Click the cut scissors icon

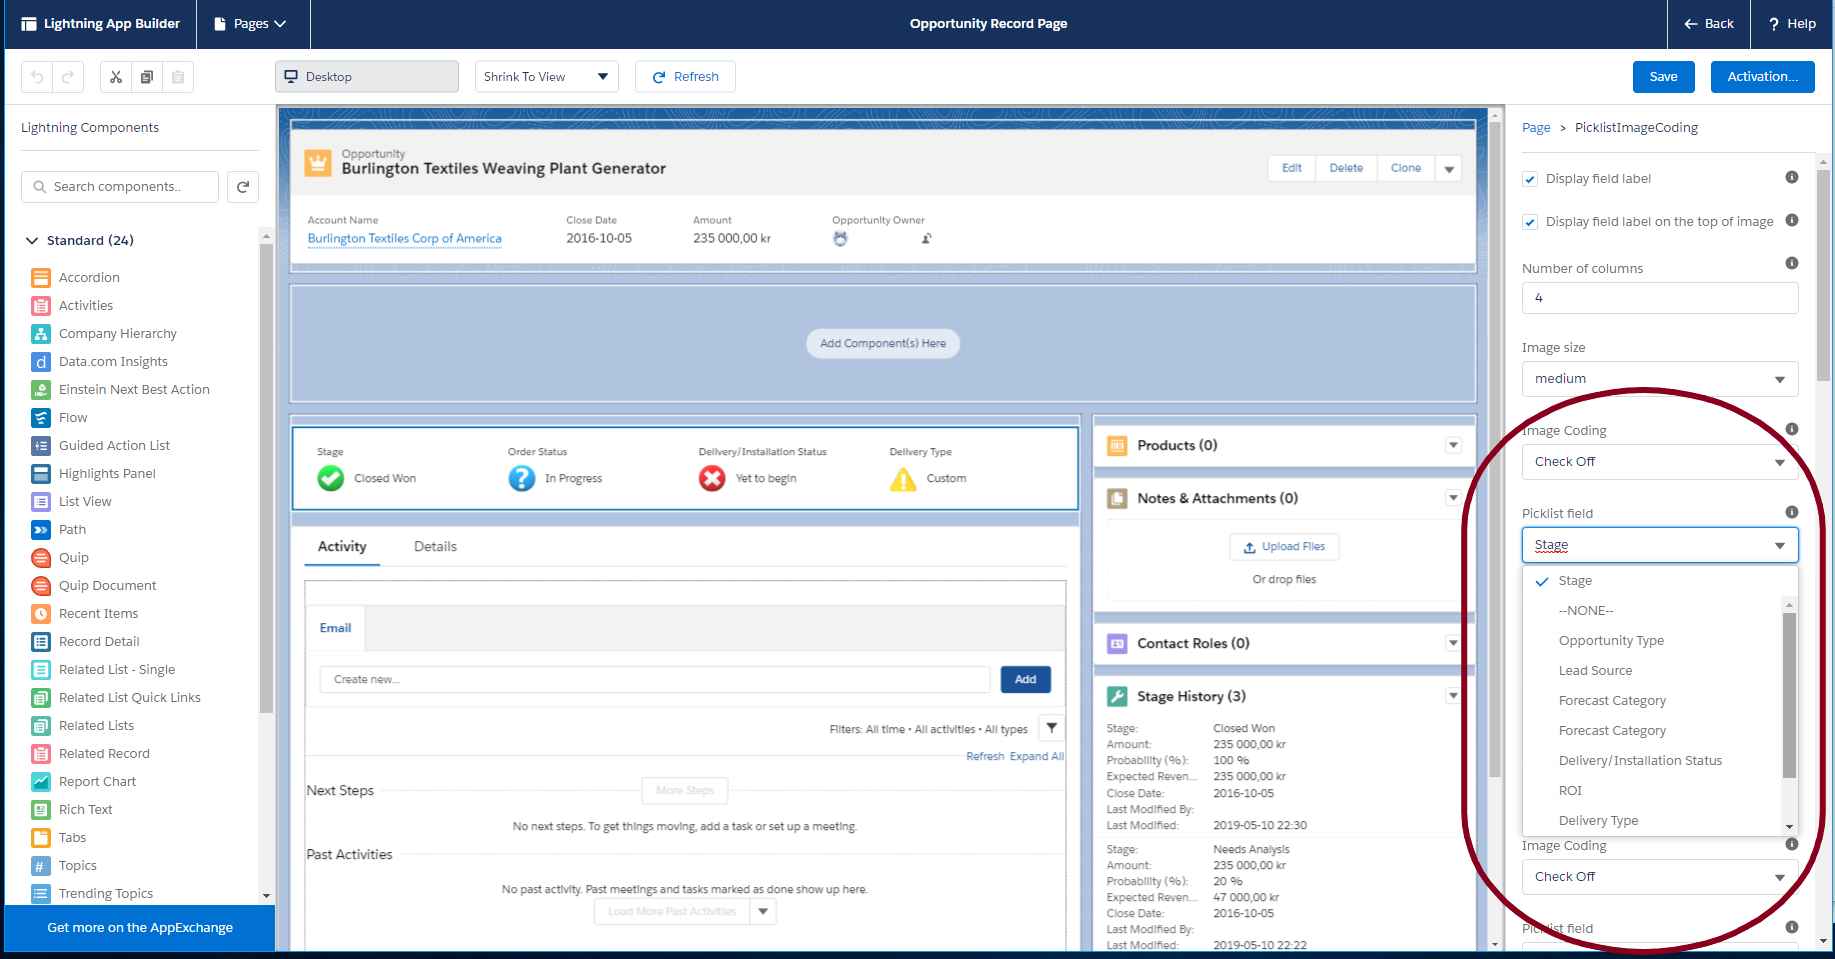[x=116, y=77]
